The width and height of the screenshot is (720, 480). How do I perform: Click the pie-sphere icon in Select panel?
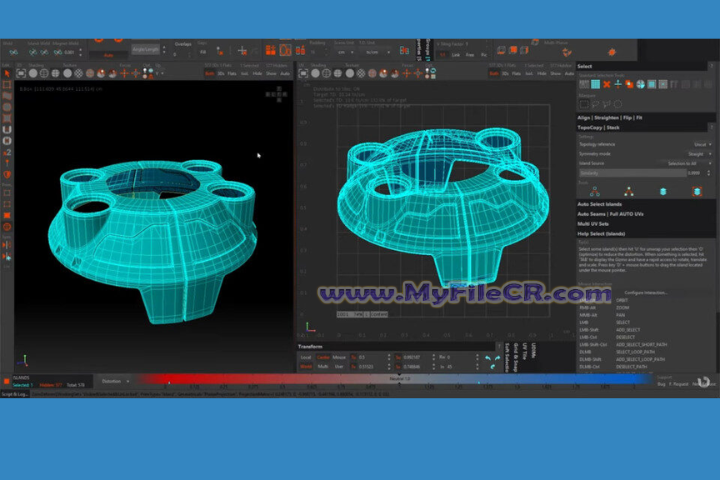coord(641,85)
